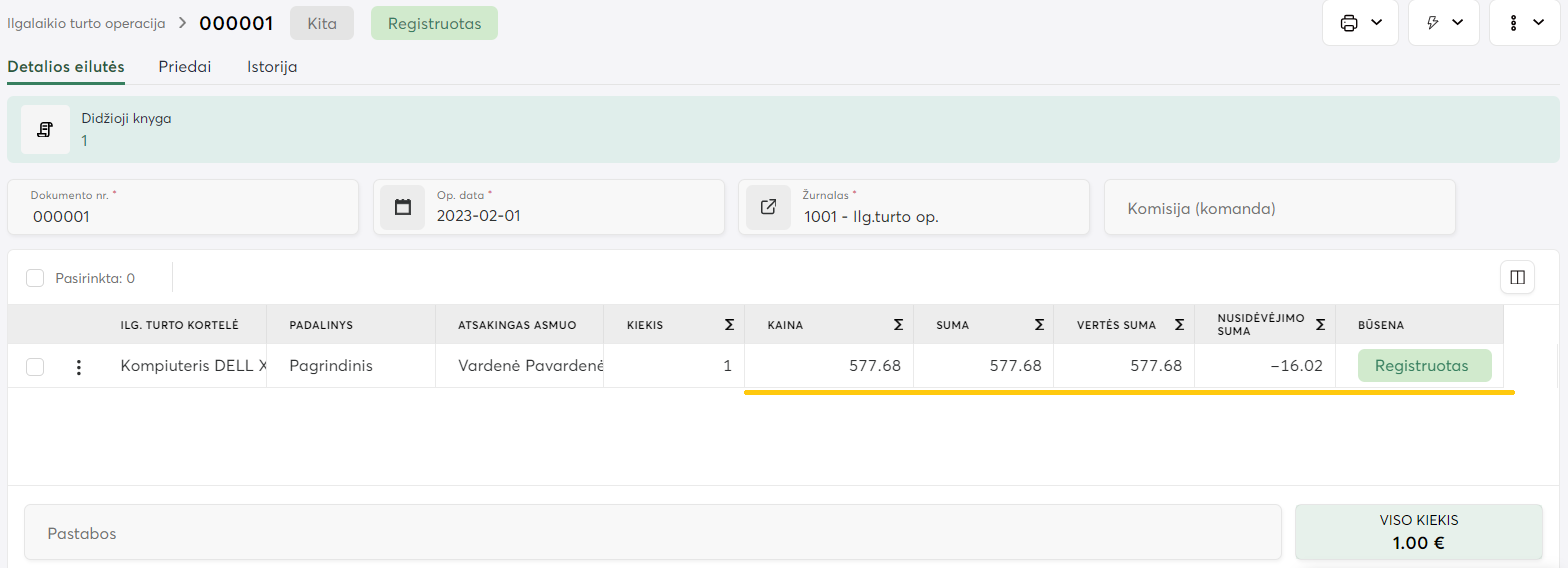Click the calendar icon beside Op. data
The image size is (1568, 568).
coord(403,207)
